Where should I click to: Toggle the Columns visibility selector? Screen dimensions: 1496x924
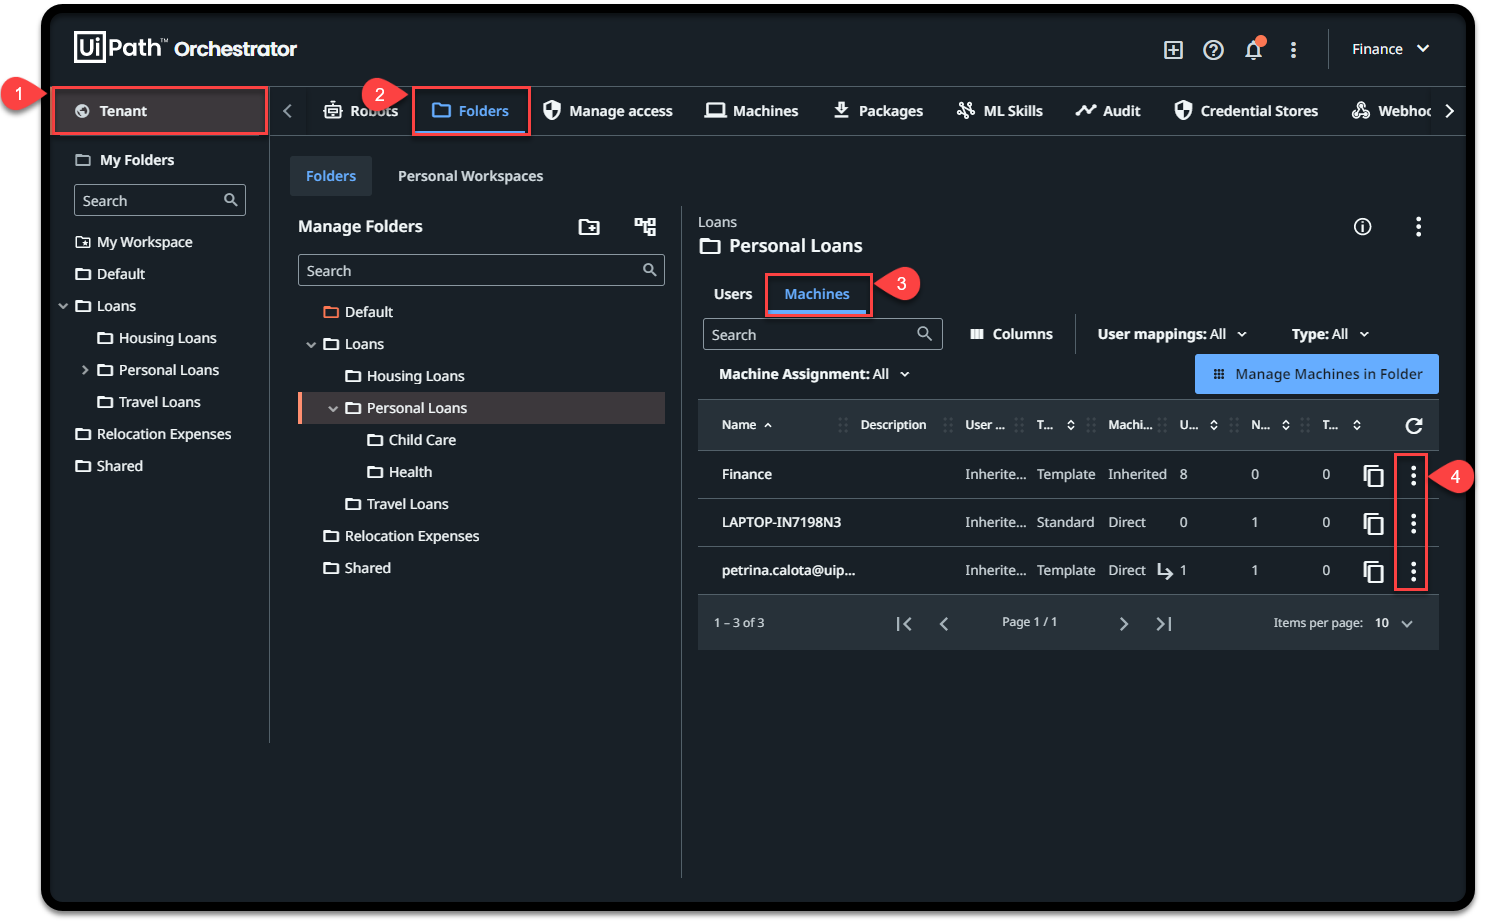[1011, 334]
